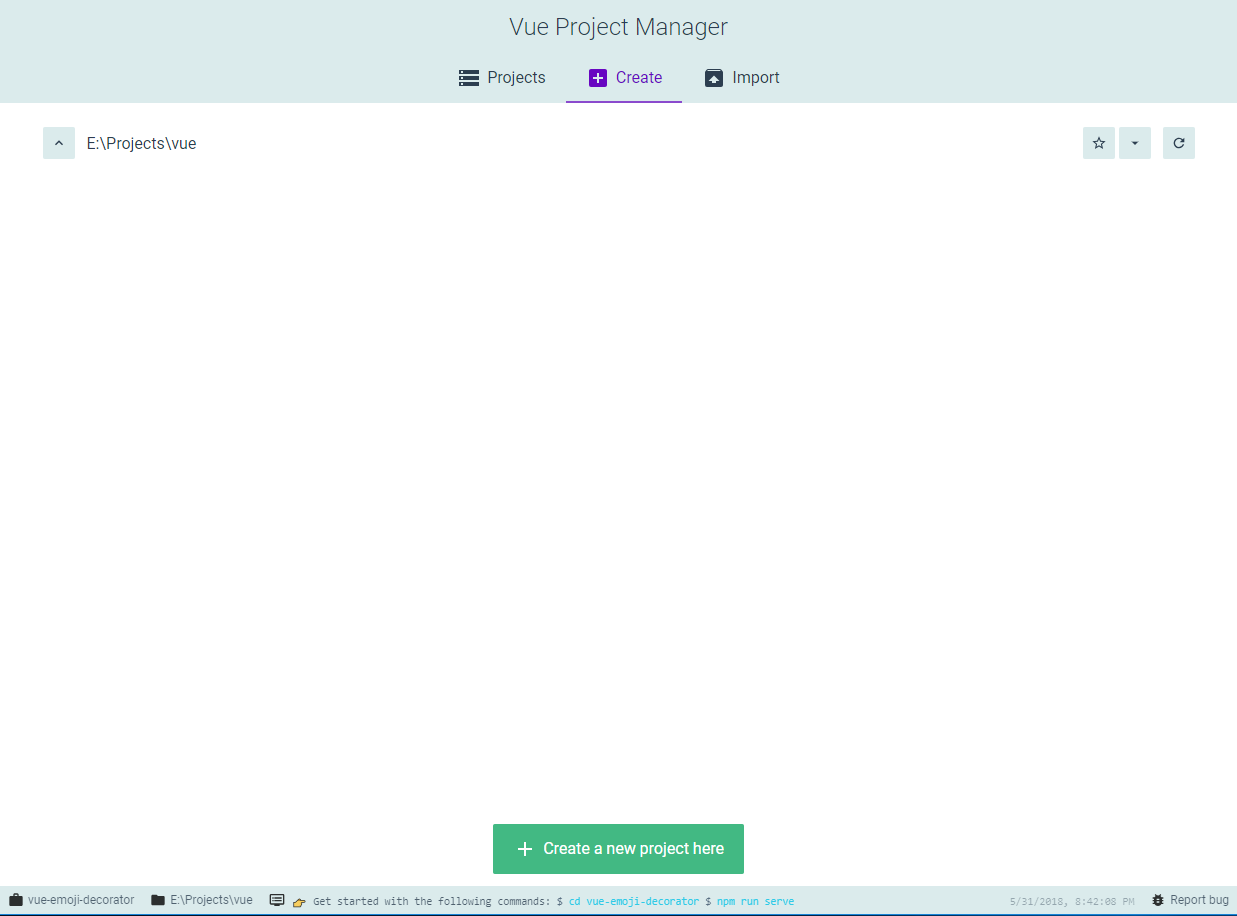Open the logs console icon
The width and height of the screenshot is (1237, 916).
point(277,899)
